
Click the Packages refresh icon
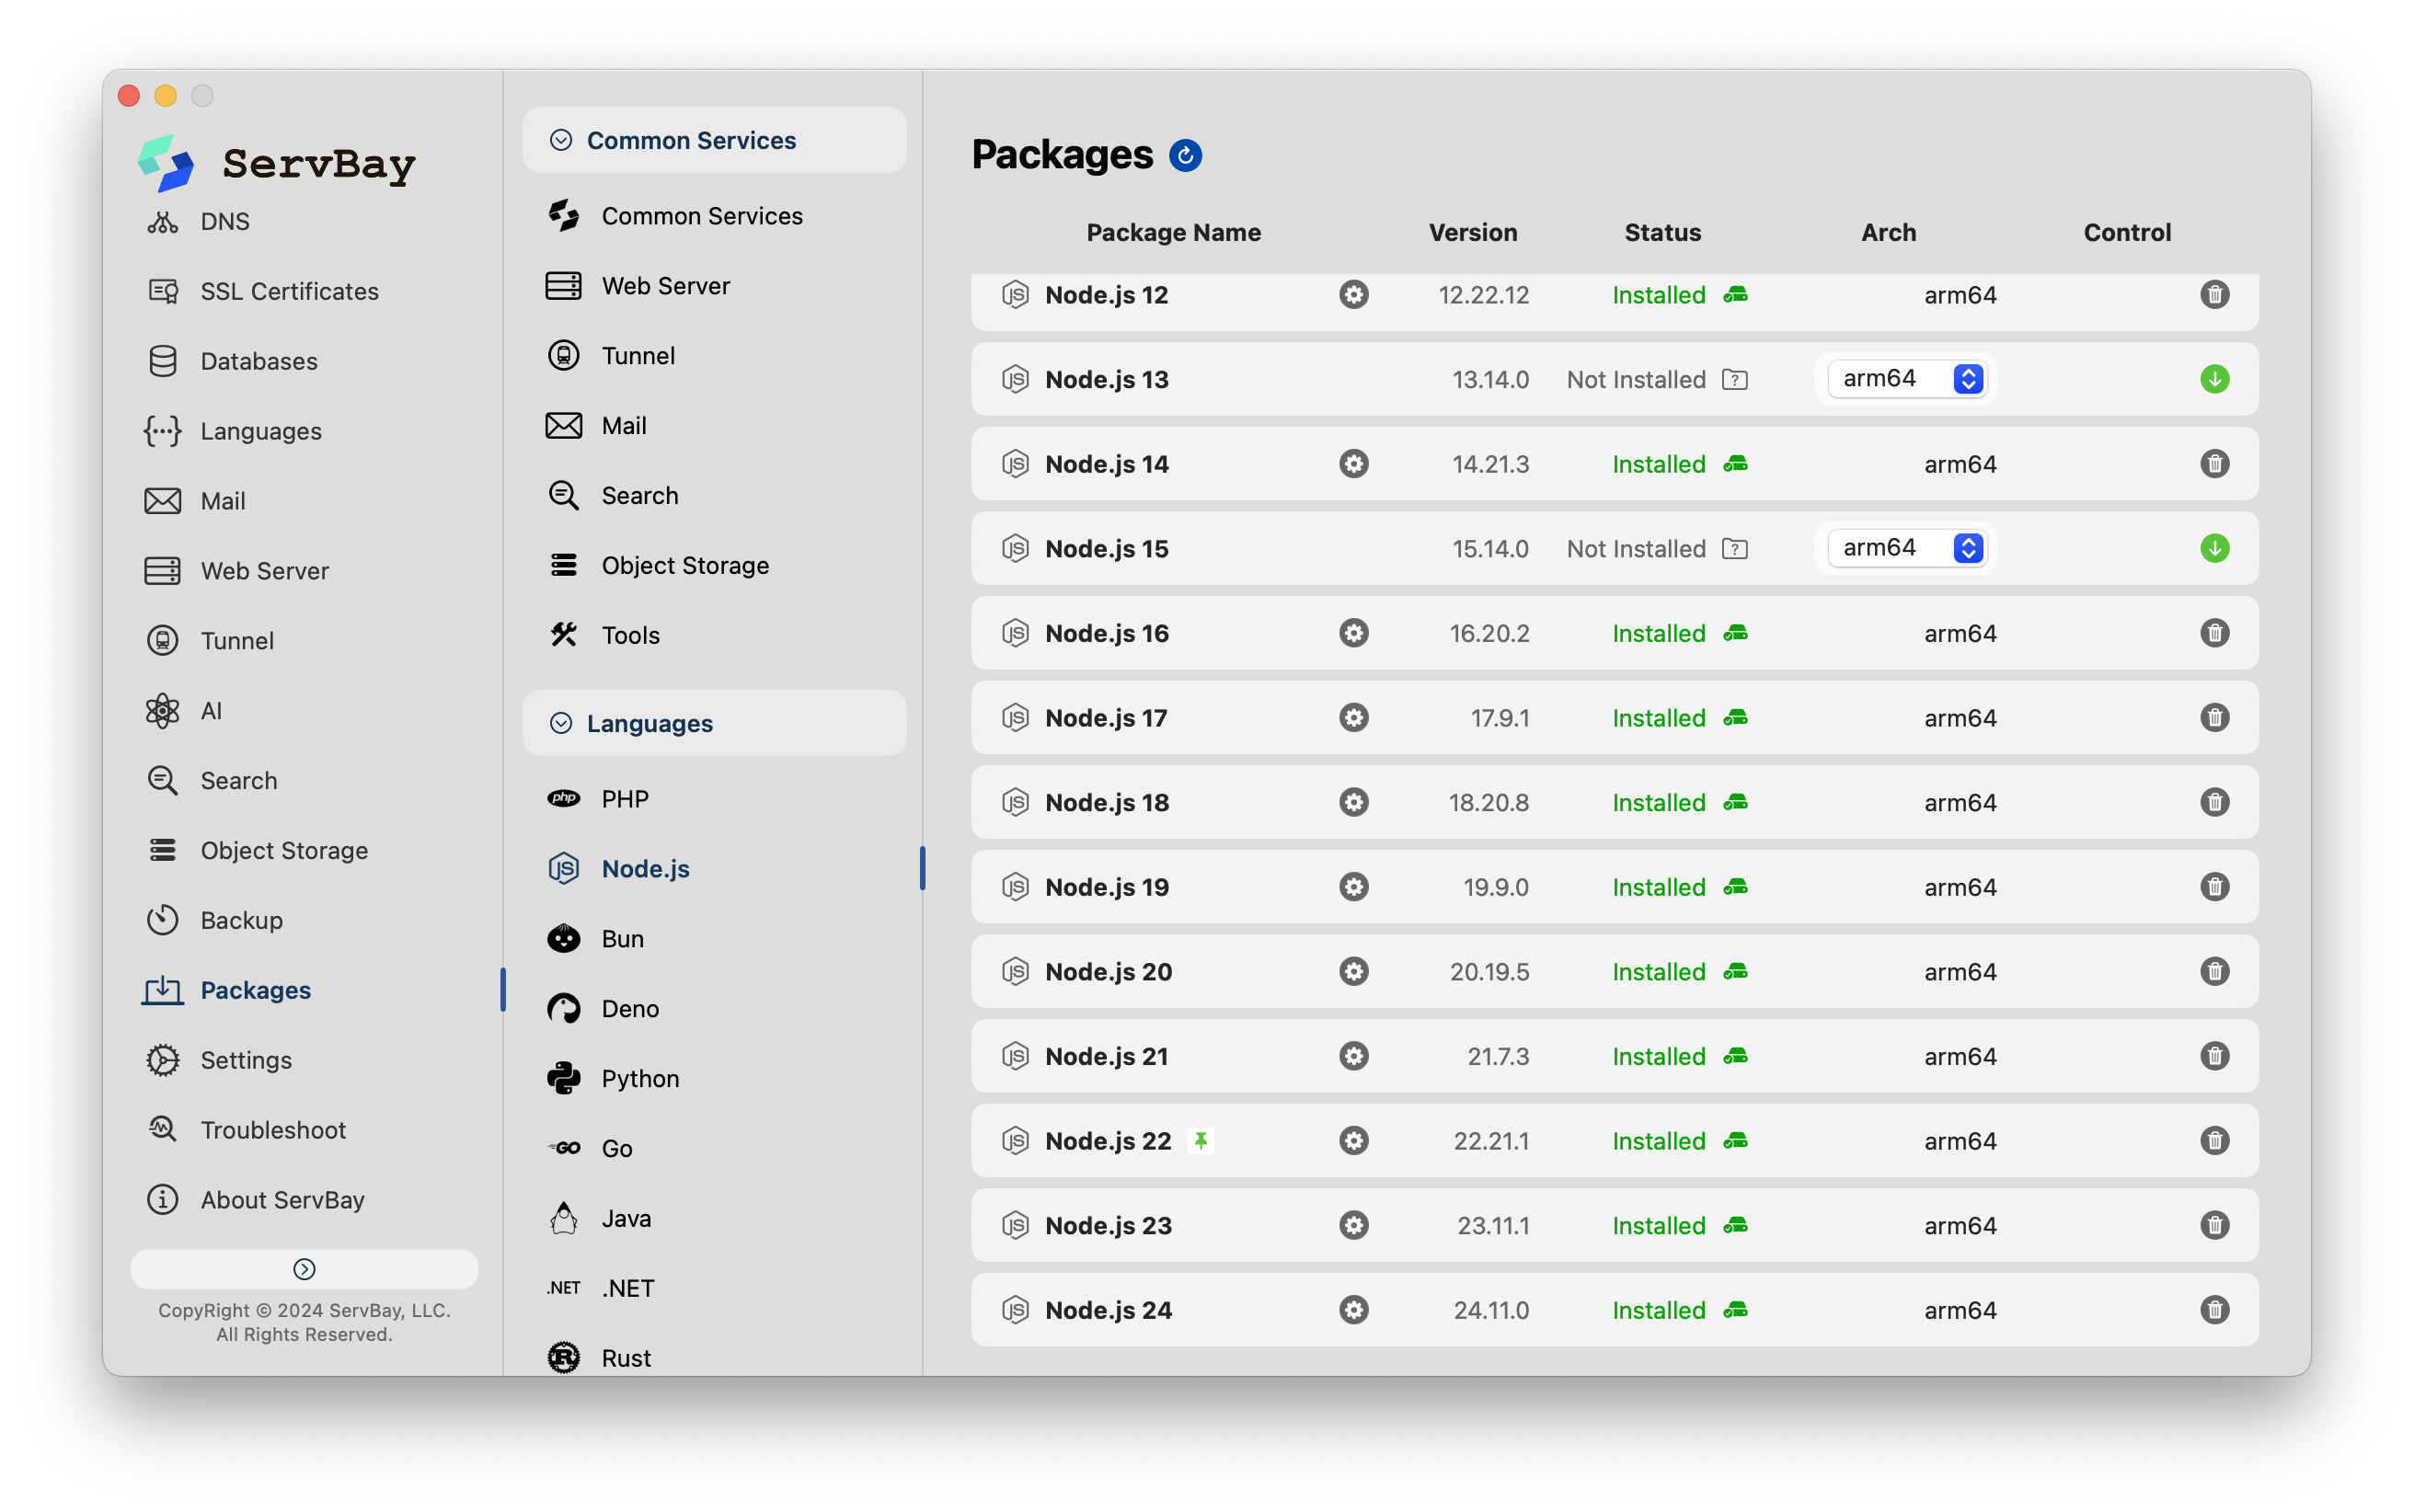tap(1185, 155)
